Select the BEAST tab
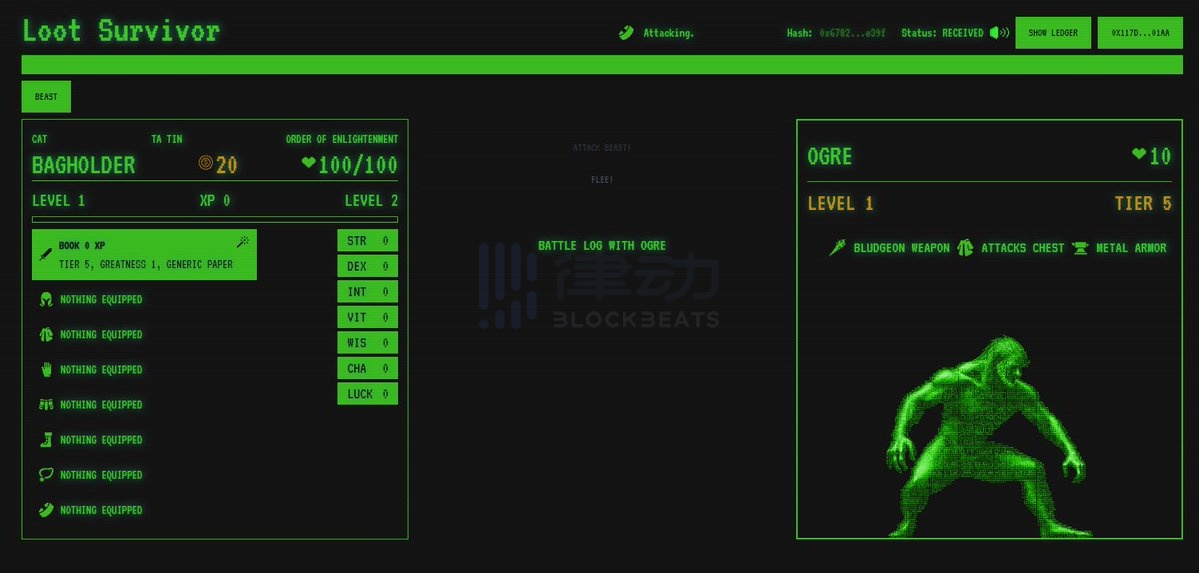Image resolution: width=1199 pixels, height=573 pixels. 46,96
